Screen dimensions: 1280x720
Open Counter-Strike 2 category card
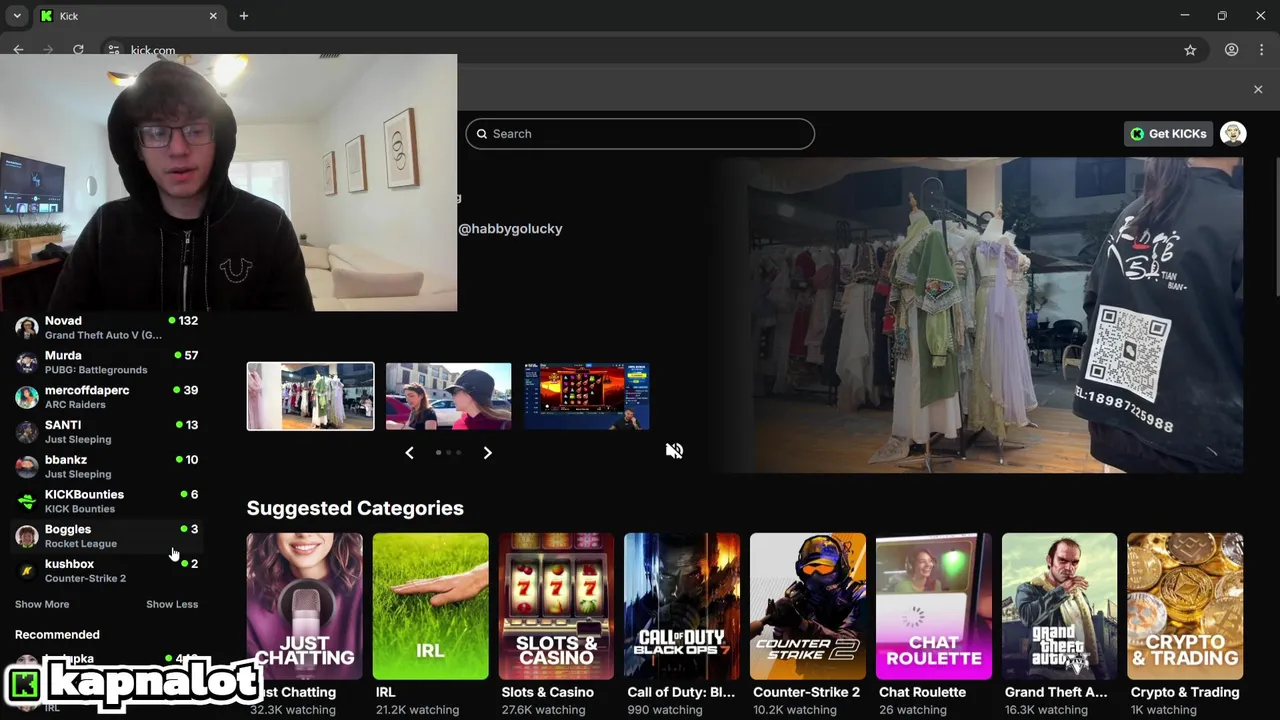[808, 606]
